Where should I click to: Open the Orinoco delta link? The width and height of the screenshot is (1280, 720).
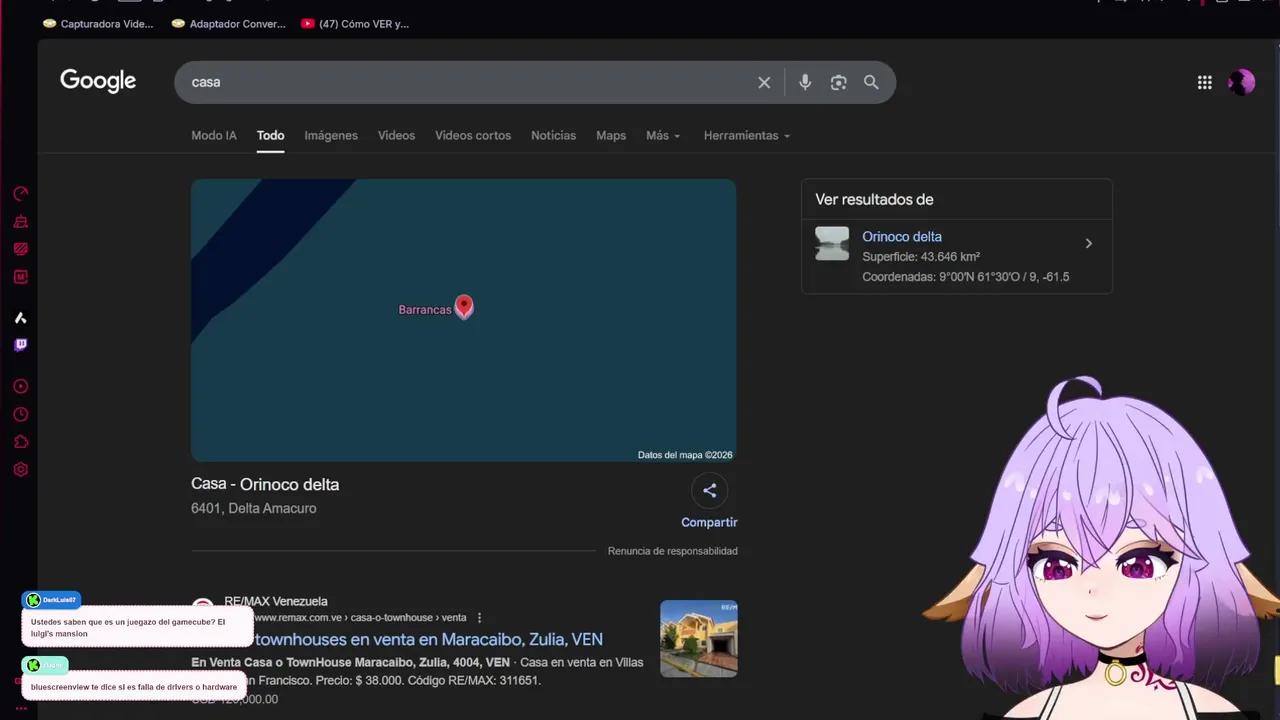coord(902,237)
